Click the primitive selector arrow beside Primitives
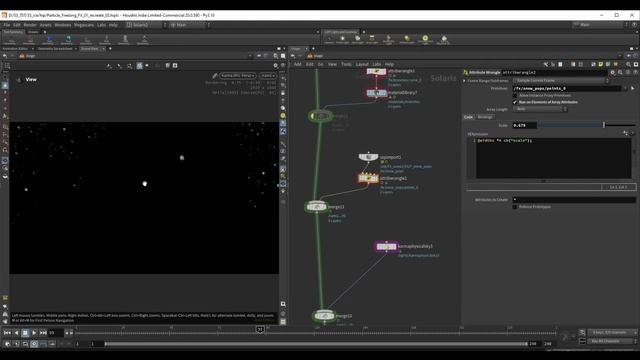Viewport: 640px width, 360px height. click(x=633, y=88)
